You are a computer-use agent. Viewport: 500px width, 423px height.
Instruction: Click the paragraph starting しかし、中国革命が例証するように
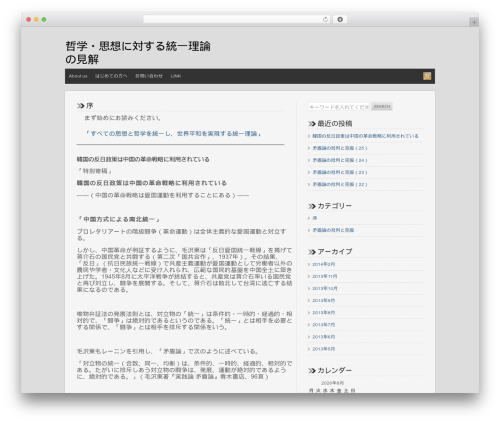184,270
